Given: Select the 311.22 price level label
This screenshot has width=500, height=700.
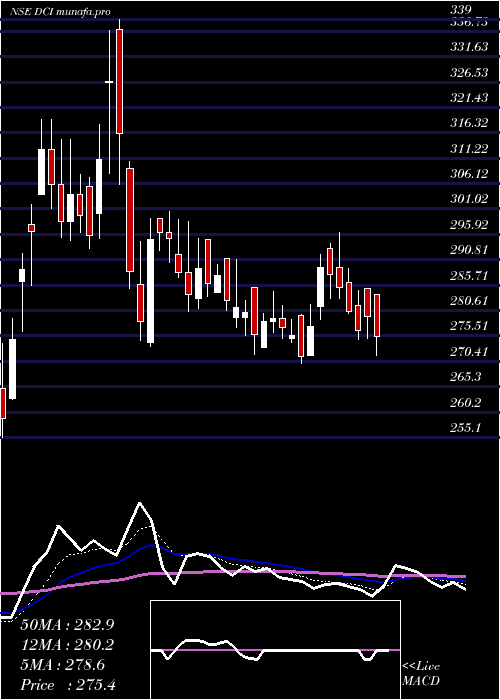Looking at the screenshot, I should click(x=469, y=149).
